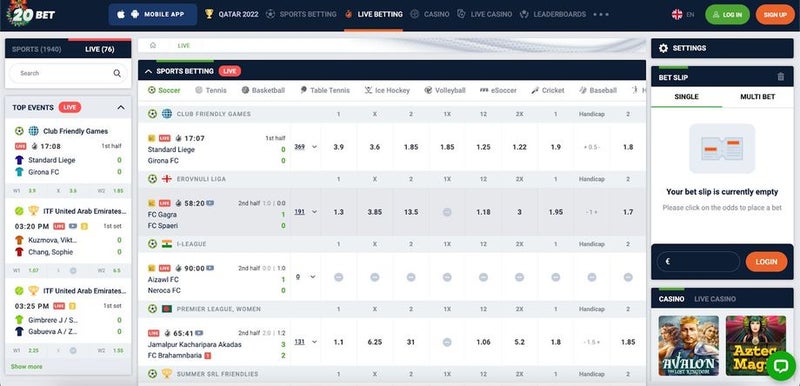Open Live Casino from top navigation
800x386 pixels.
click(x=485, y=14)
